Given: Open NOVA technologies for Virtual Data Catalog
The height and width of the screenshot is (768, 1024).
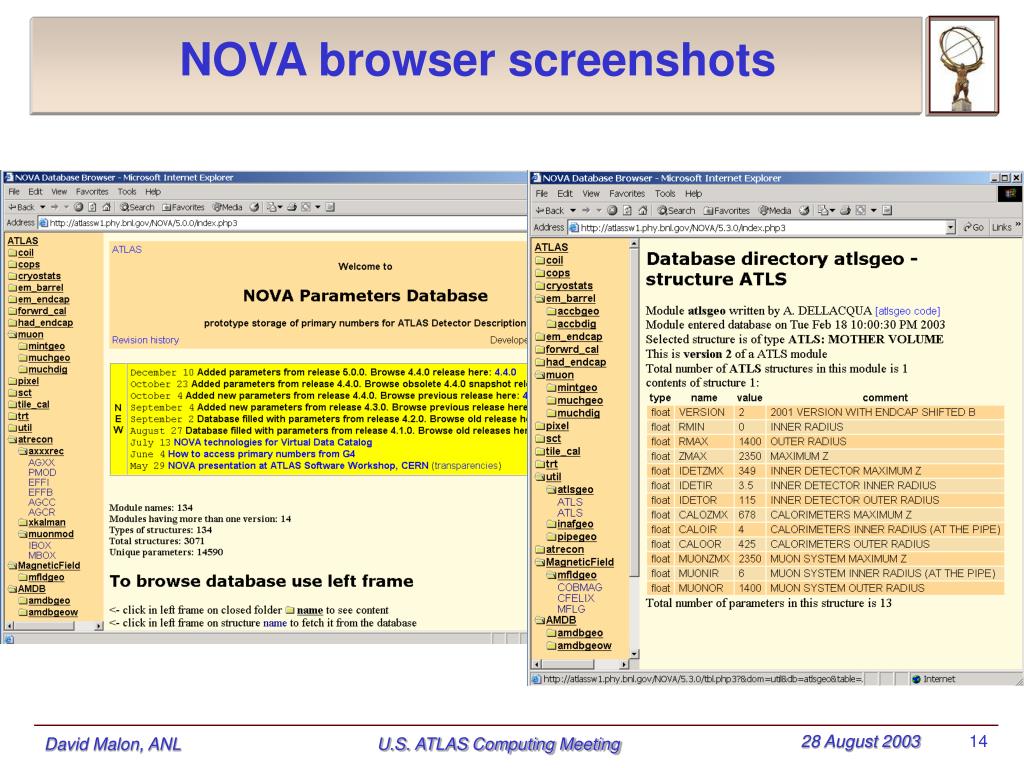Looking at the screenshot, I should point(273,442).
